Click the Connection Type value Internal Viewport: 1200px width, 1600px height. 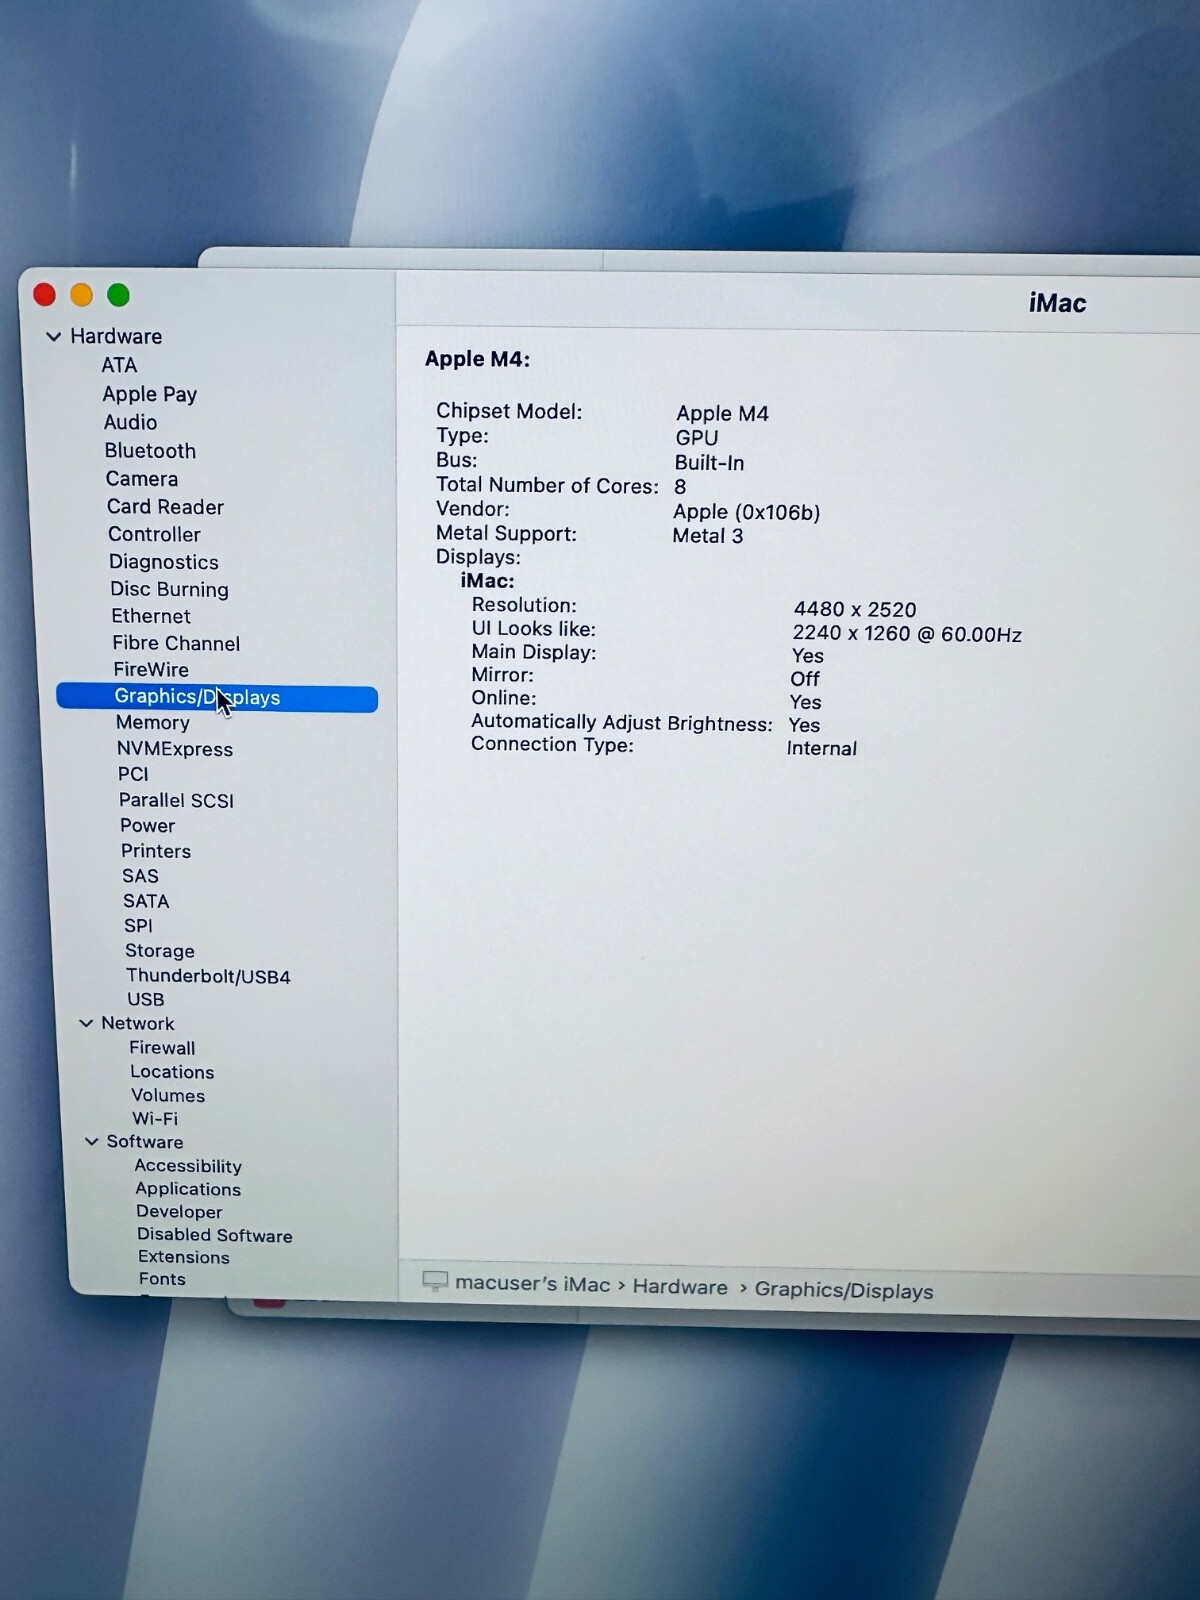click(x=822, y=748)
